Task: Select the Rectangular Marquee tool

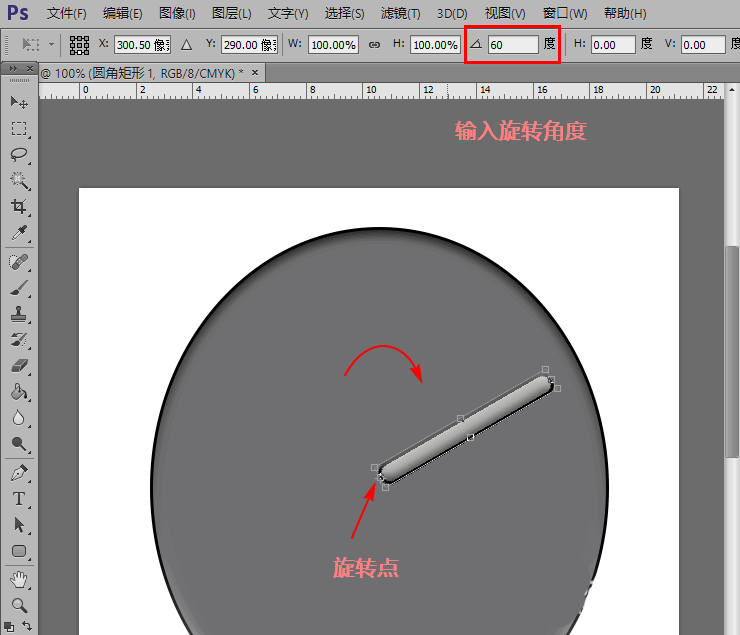Action: tap(19, 129)
